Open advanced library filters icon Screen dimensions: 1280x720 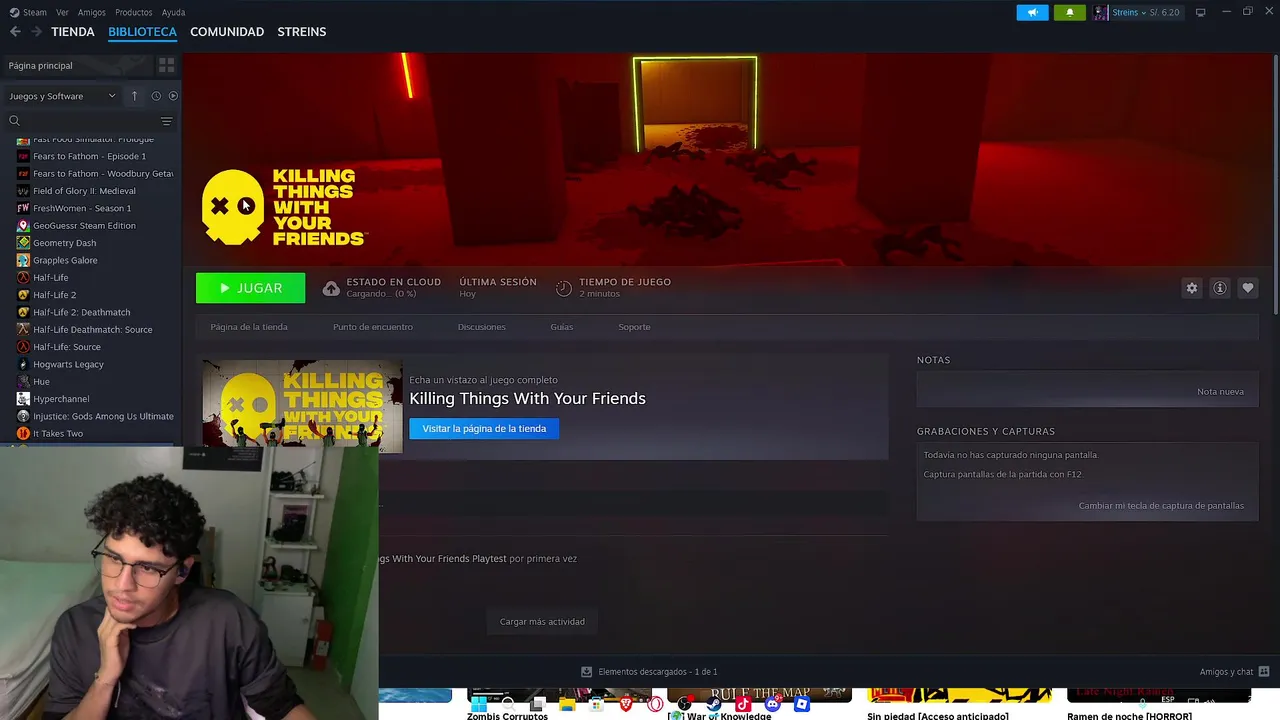(166, 121)
